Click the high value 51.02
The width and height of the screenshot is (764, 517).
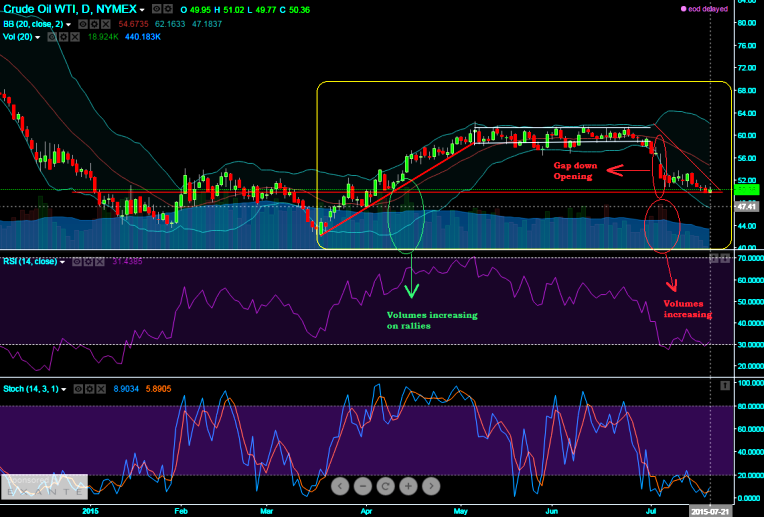(234, 10)
